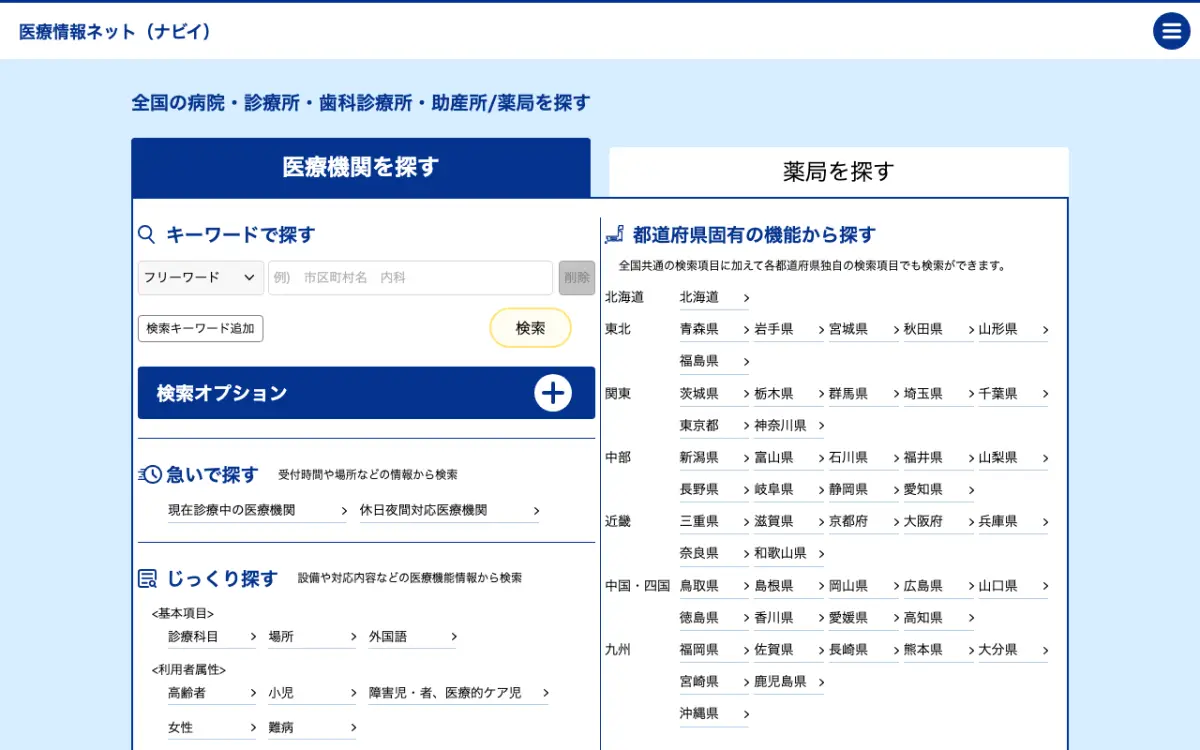Click 検索キーワード追加 button
Viewport: 1200px width, 750px height.
pos(200,328)
